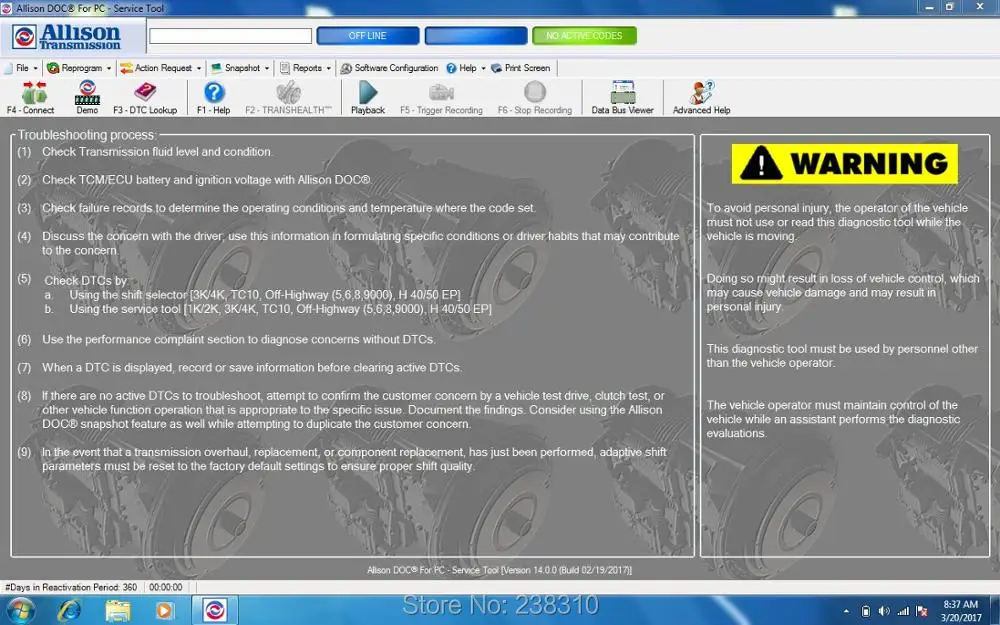Click the F2 - TRANSHEALTH icon

point(288,98)
